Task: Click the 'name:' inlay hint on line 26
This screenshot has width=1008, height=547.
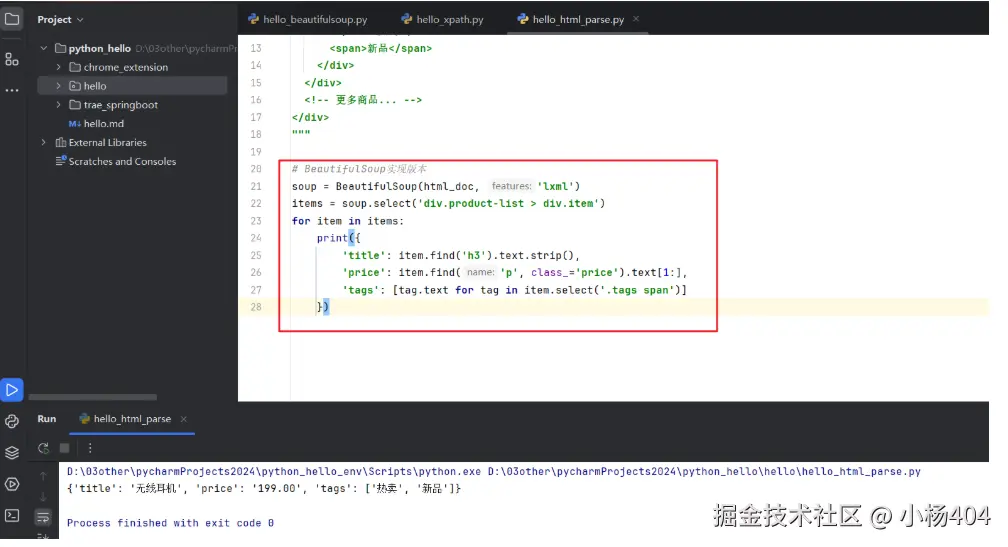Action: pos(480,273)
